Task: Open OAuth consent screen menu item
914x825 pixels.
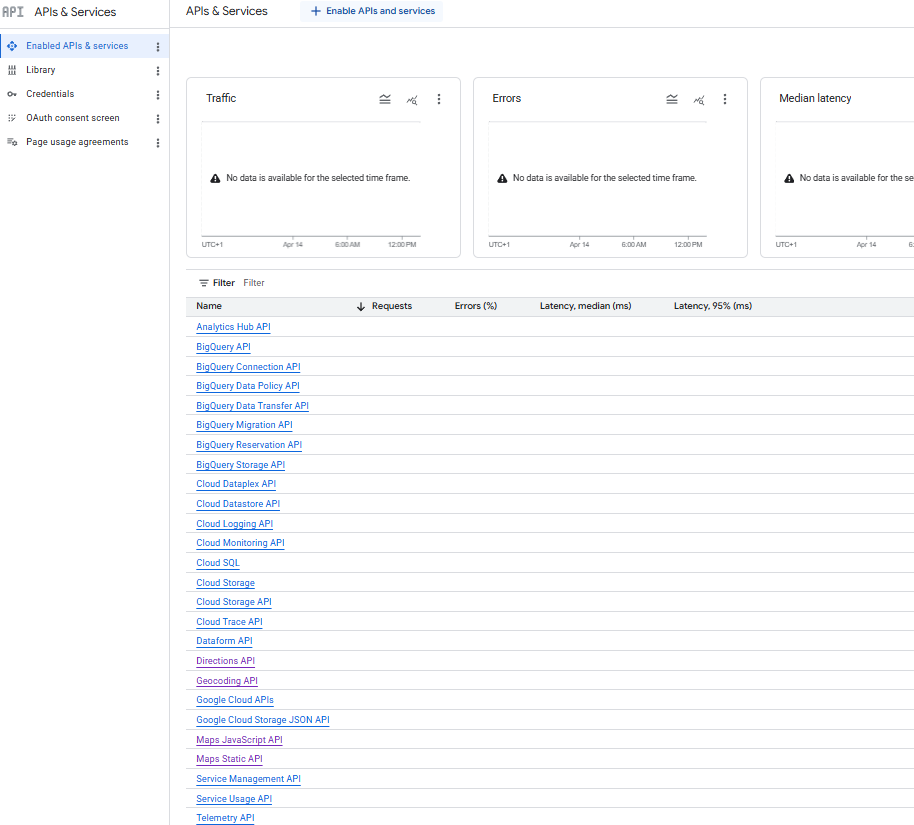Action: (85, 118)
